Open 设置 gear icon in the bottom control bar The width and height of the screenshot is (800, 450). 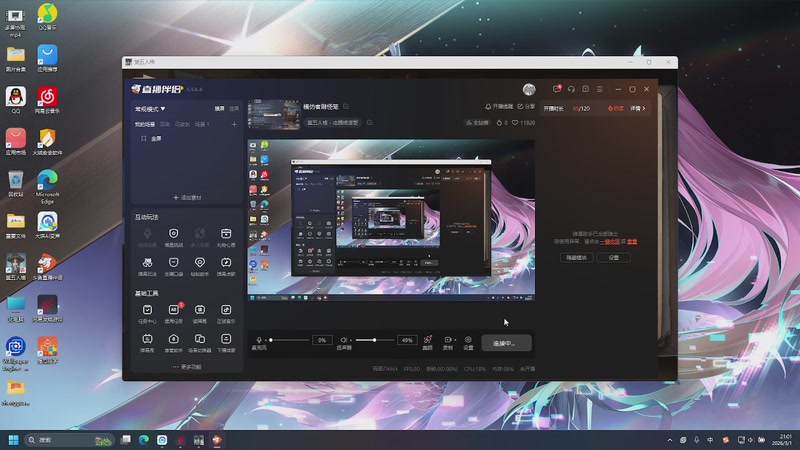(468, 342)
